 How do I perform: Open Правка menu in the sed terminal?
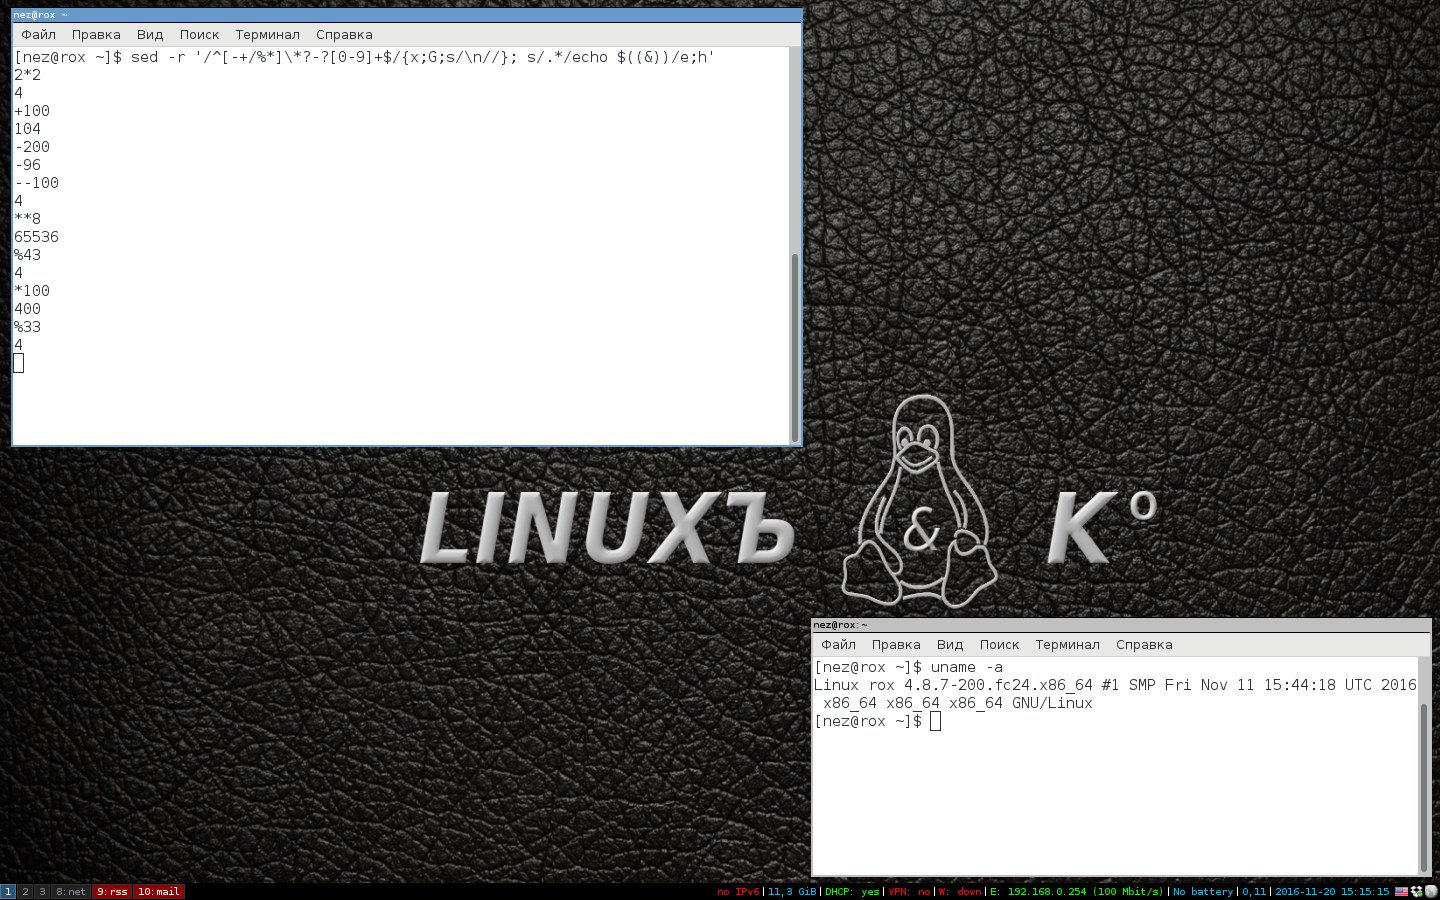point(96,34)
